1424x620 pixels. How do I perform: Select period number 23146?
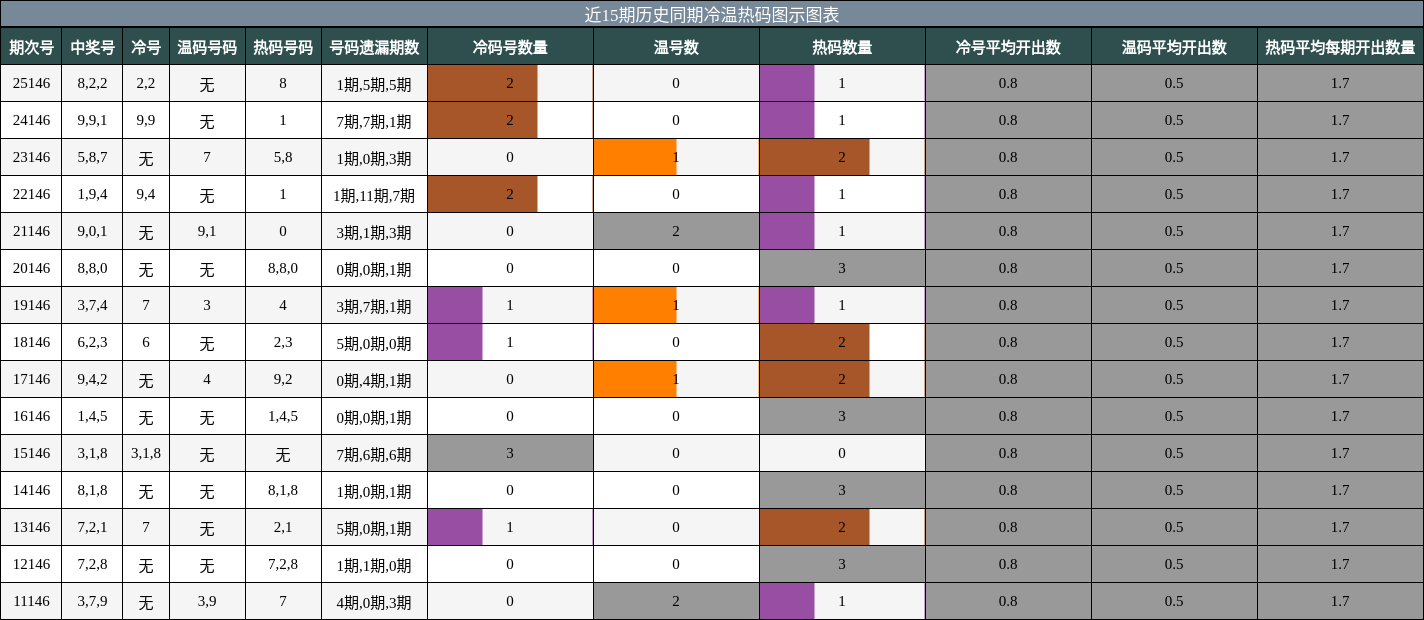[x=31, y=157]
